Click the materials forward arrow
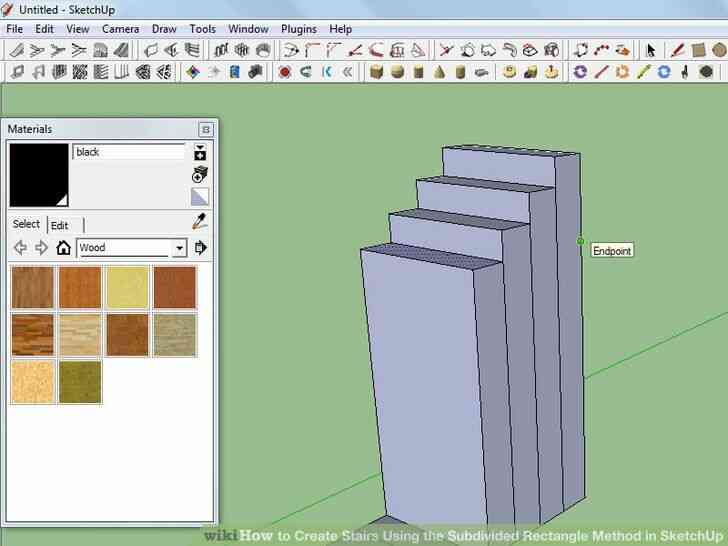Viewport: 728px width, 546px height. (x=41, y=247)
